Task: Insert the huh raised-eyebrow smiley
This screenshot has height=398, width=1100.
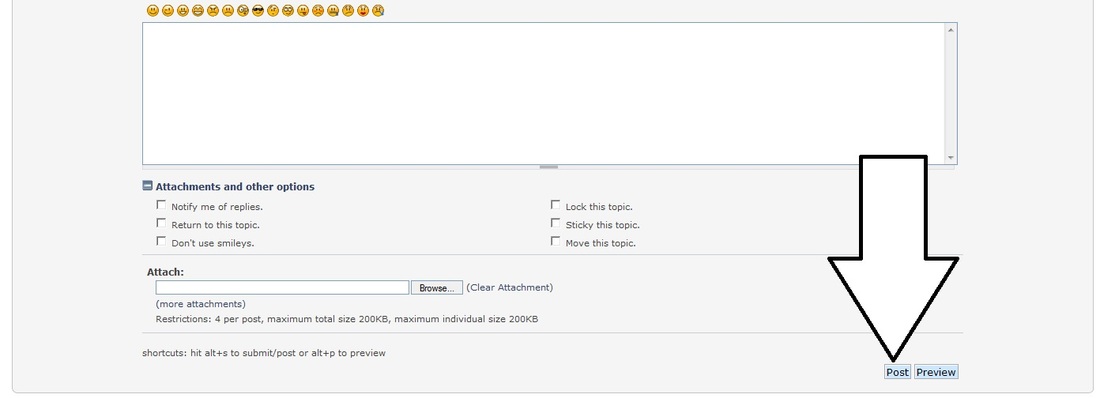Action: coord(273,11)
